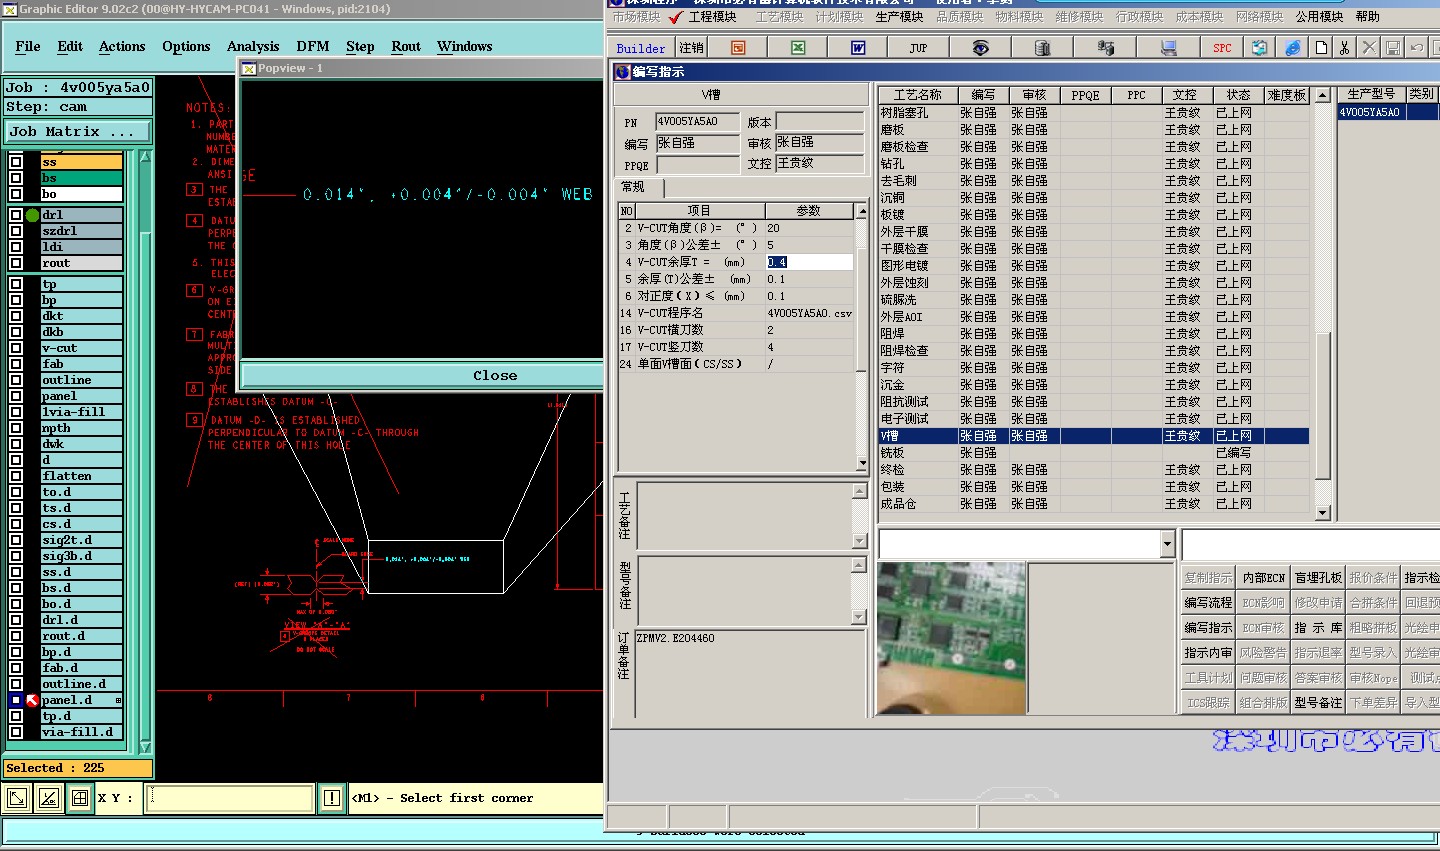Click the PCB photo thumbnail
Screen dimensions: 1440x851
(x=951, y=639)
